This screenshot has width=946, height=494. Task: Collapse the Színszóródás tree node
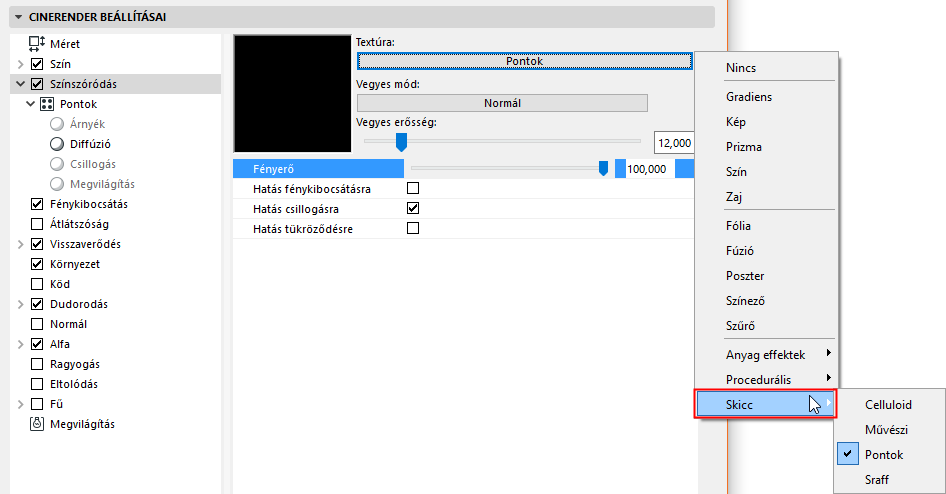pyautogui.click(x=21, y=84)
